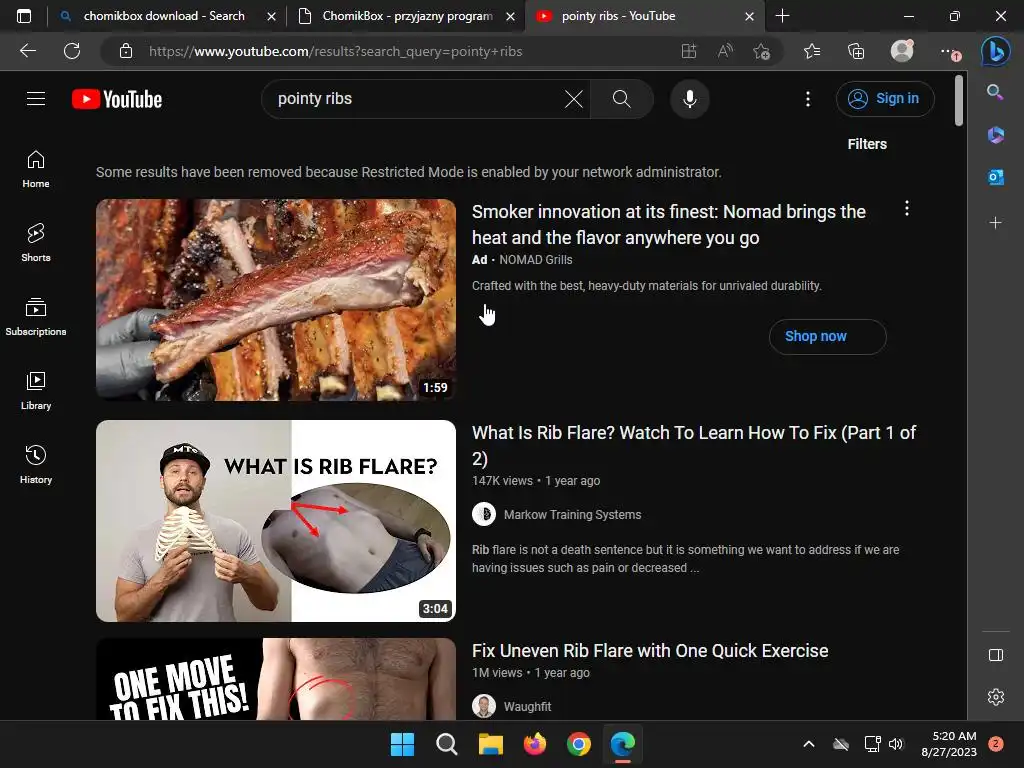
Task: Open Edge sidebar Search tool
Action: point(995,92)
